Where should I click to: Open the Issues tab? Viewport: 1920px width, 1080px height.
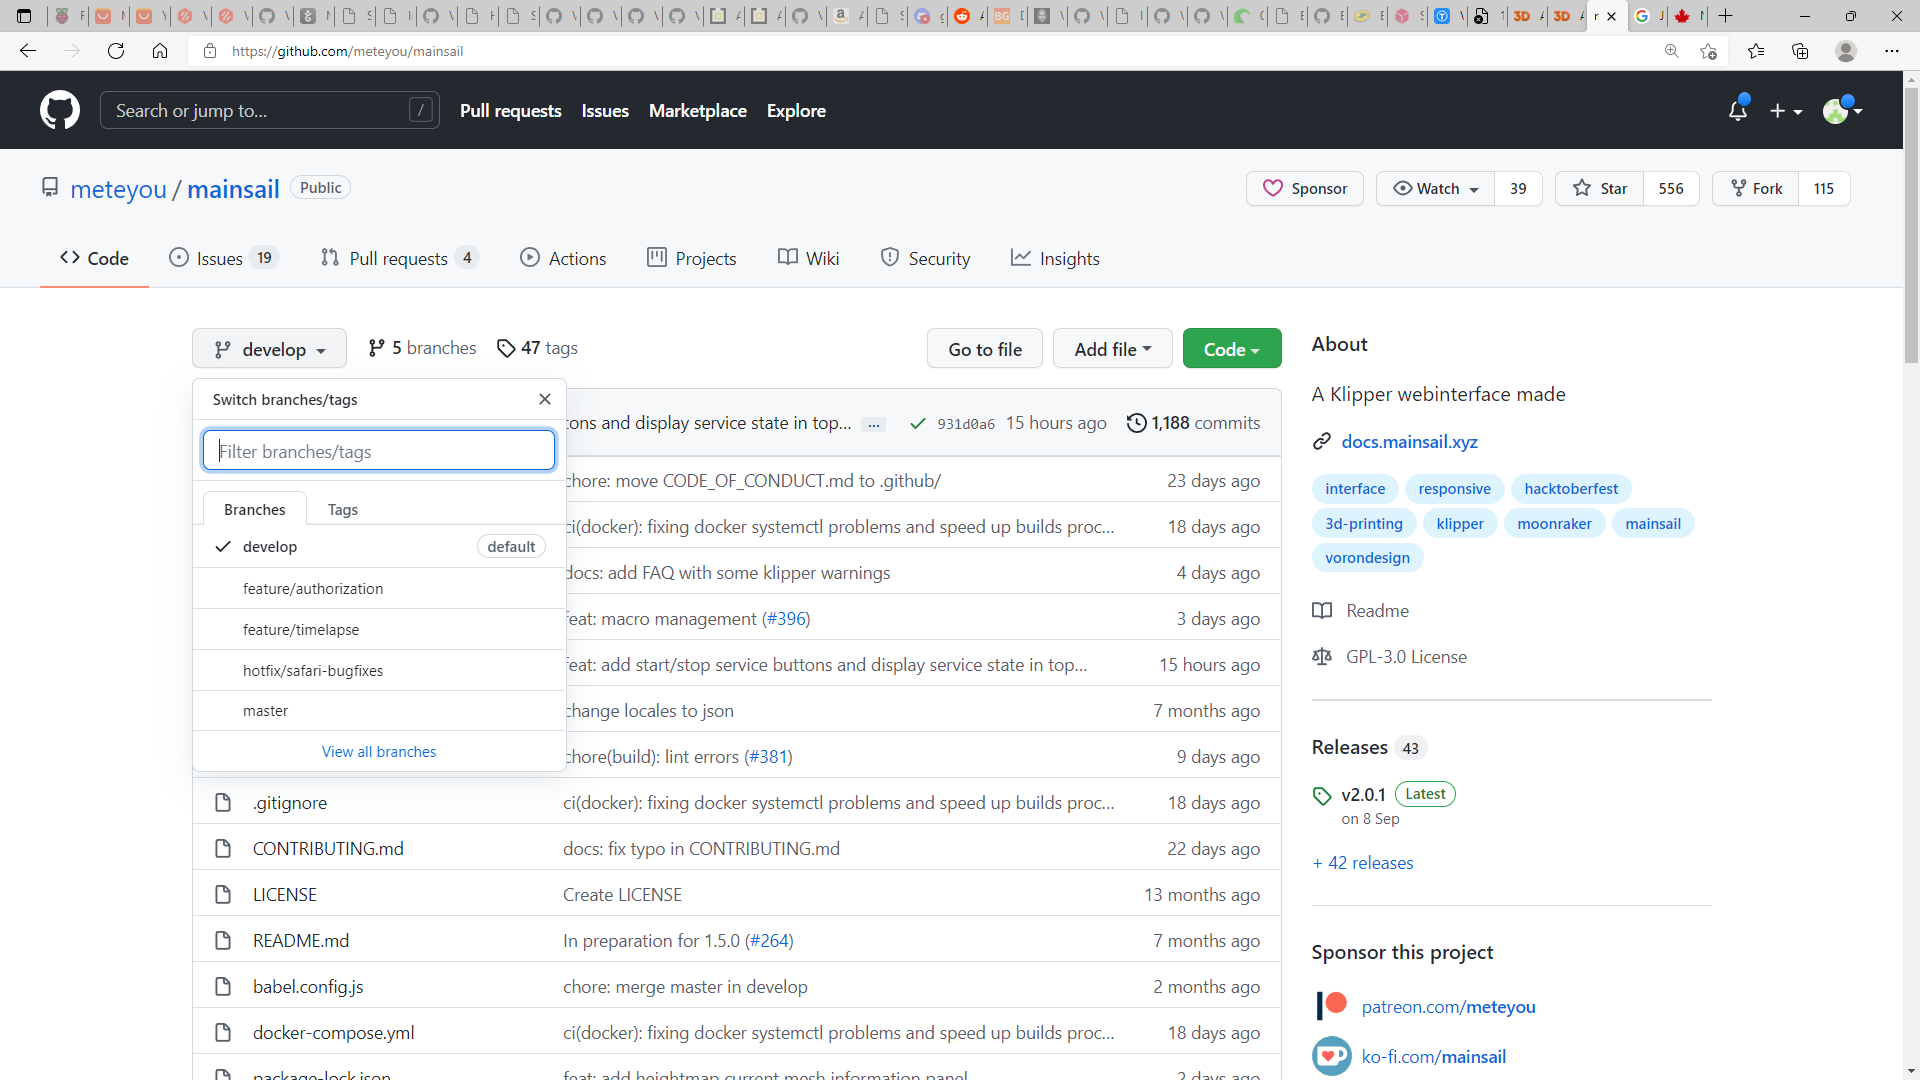[x=223, y=258]
